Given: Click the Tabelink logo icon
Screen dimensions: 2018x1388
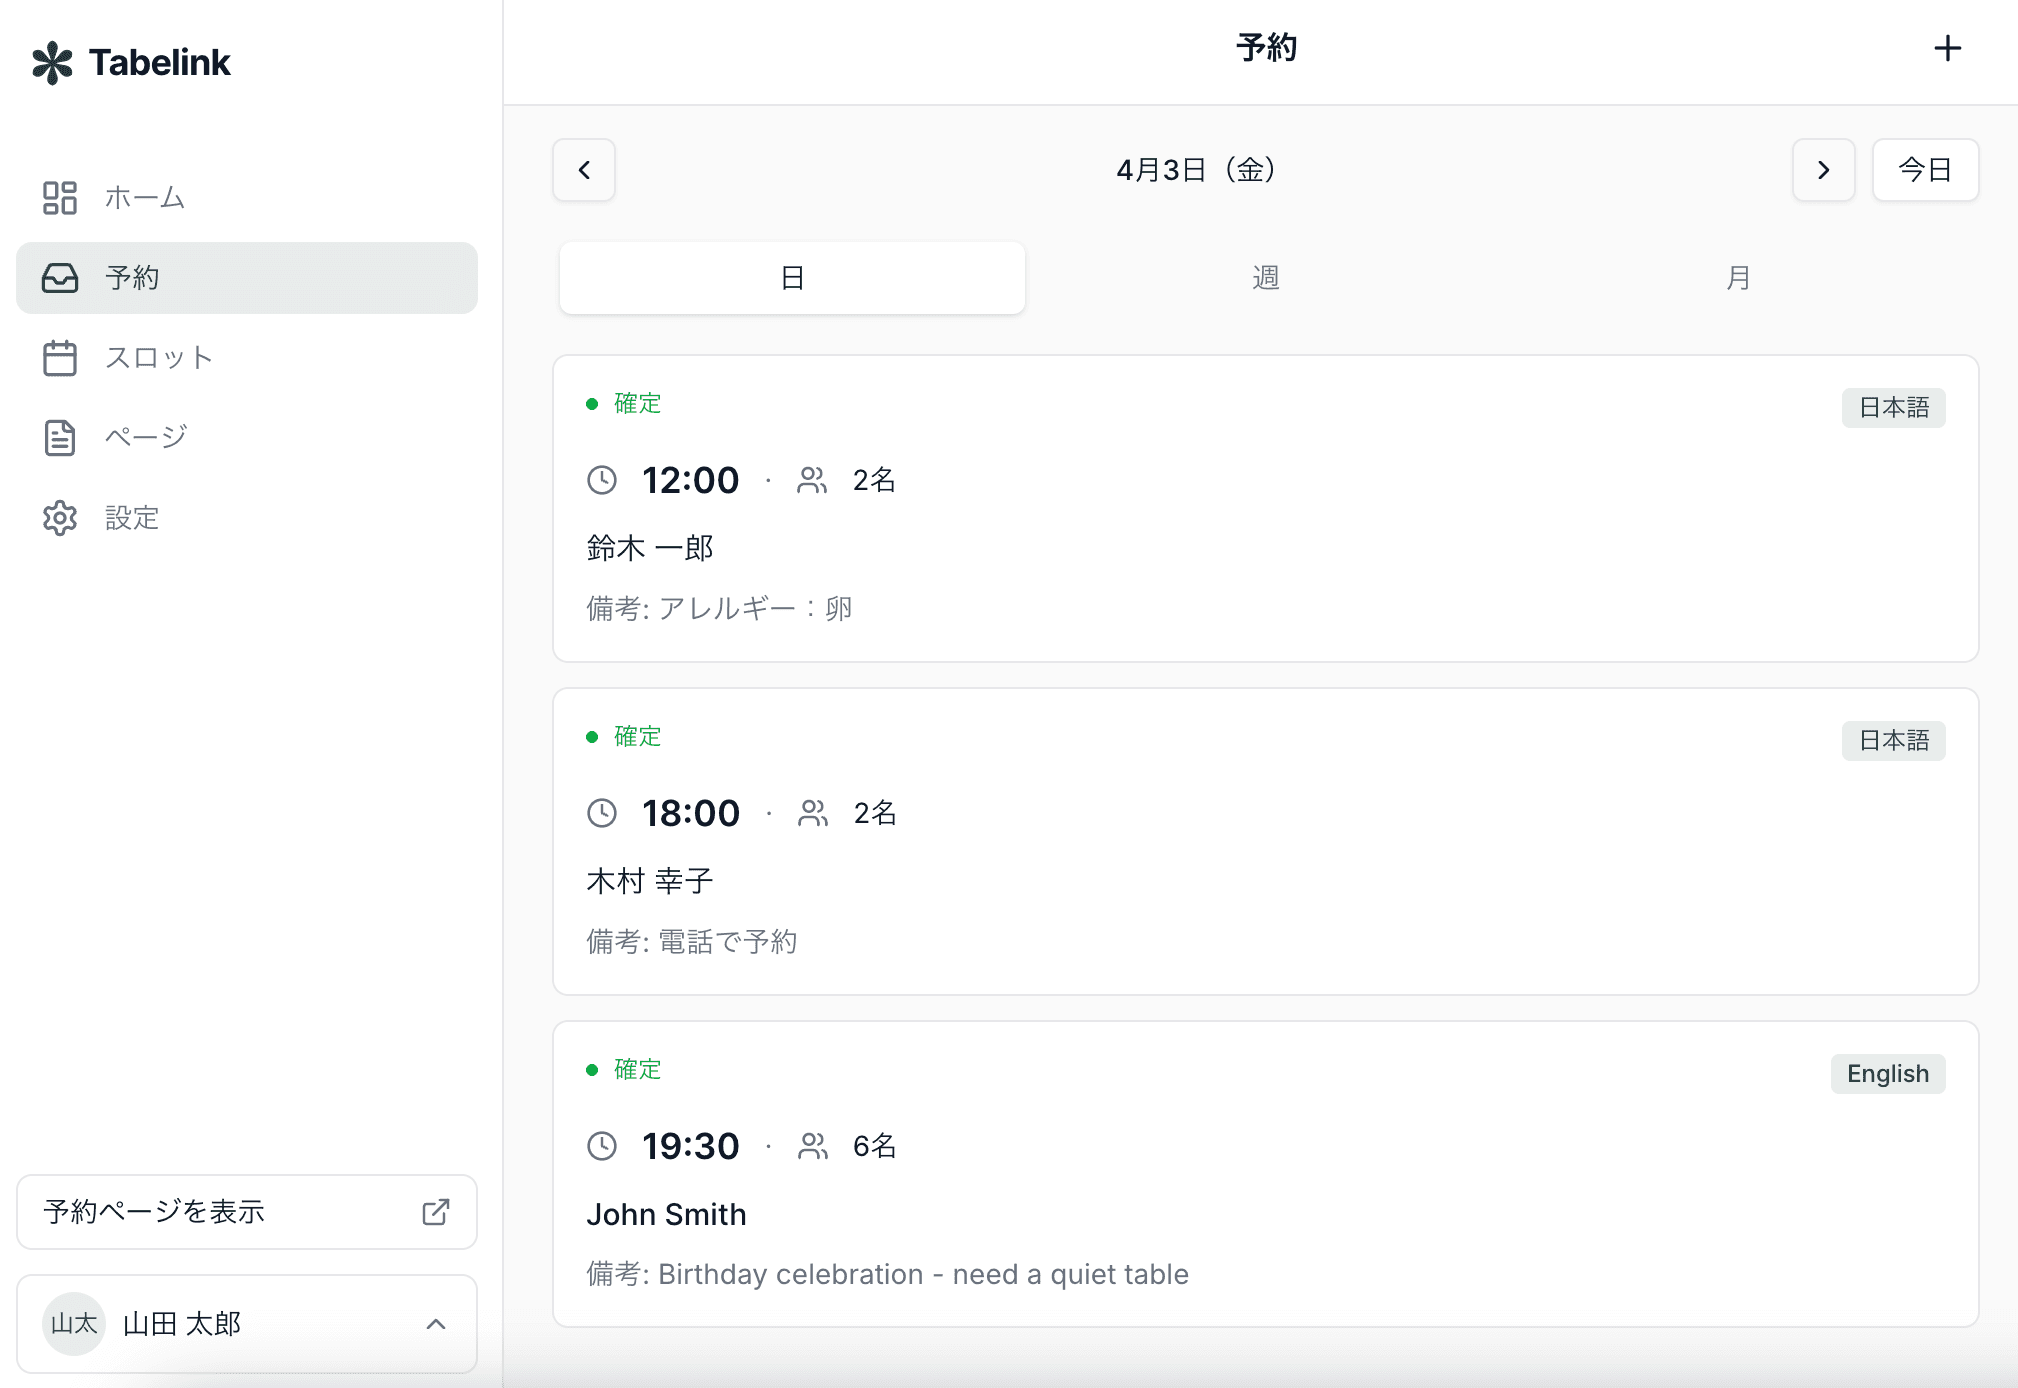Looking at the screenshot, I should coord(52,63).
